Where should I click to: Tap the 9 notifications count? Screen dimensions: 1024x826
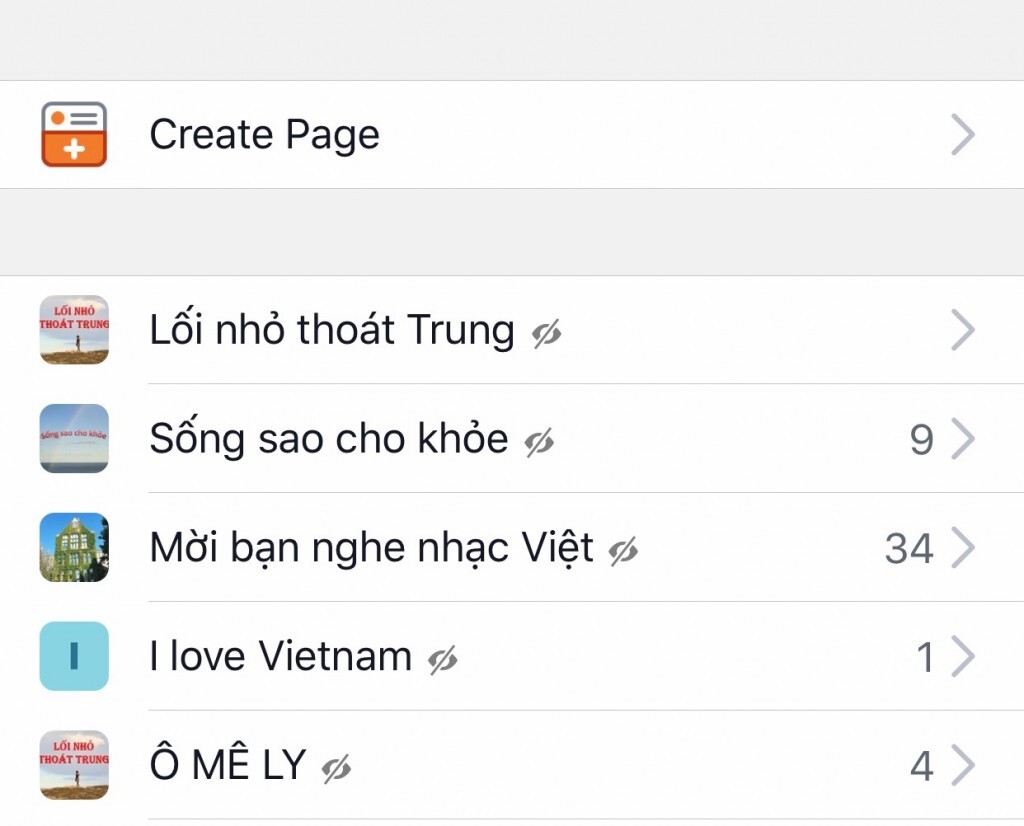click(x=921, y=440)
